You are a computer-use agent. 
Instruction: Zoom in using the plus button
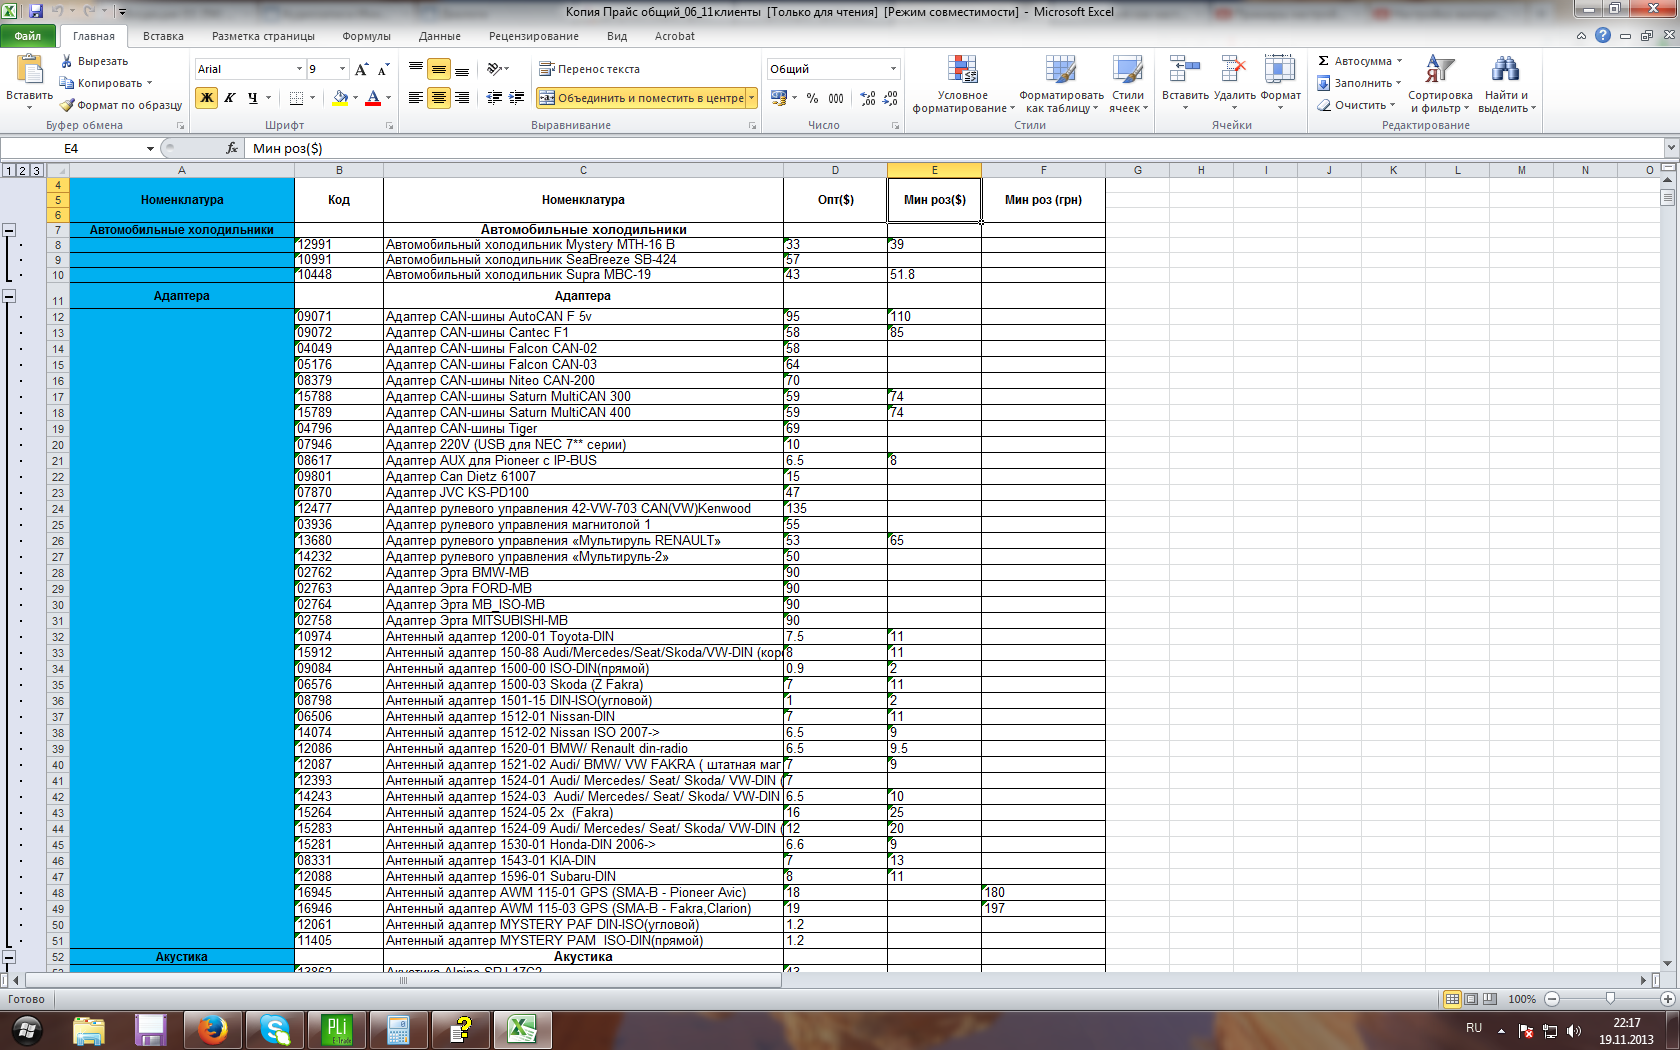1667,999
